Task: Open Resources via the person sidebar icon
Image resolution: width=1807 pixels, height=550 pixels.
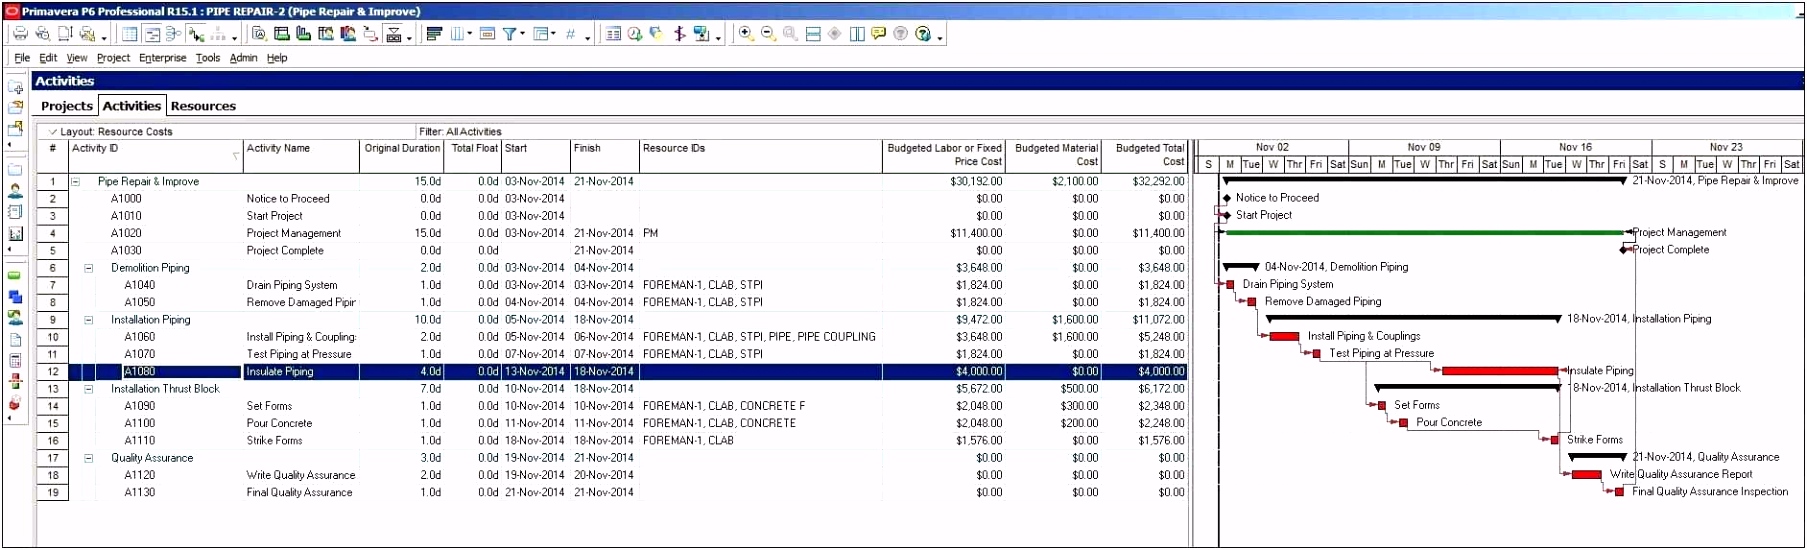Action: click(15, 190)
